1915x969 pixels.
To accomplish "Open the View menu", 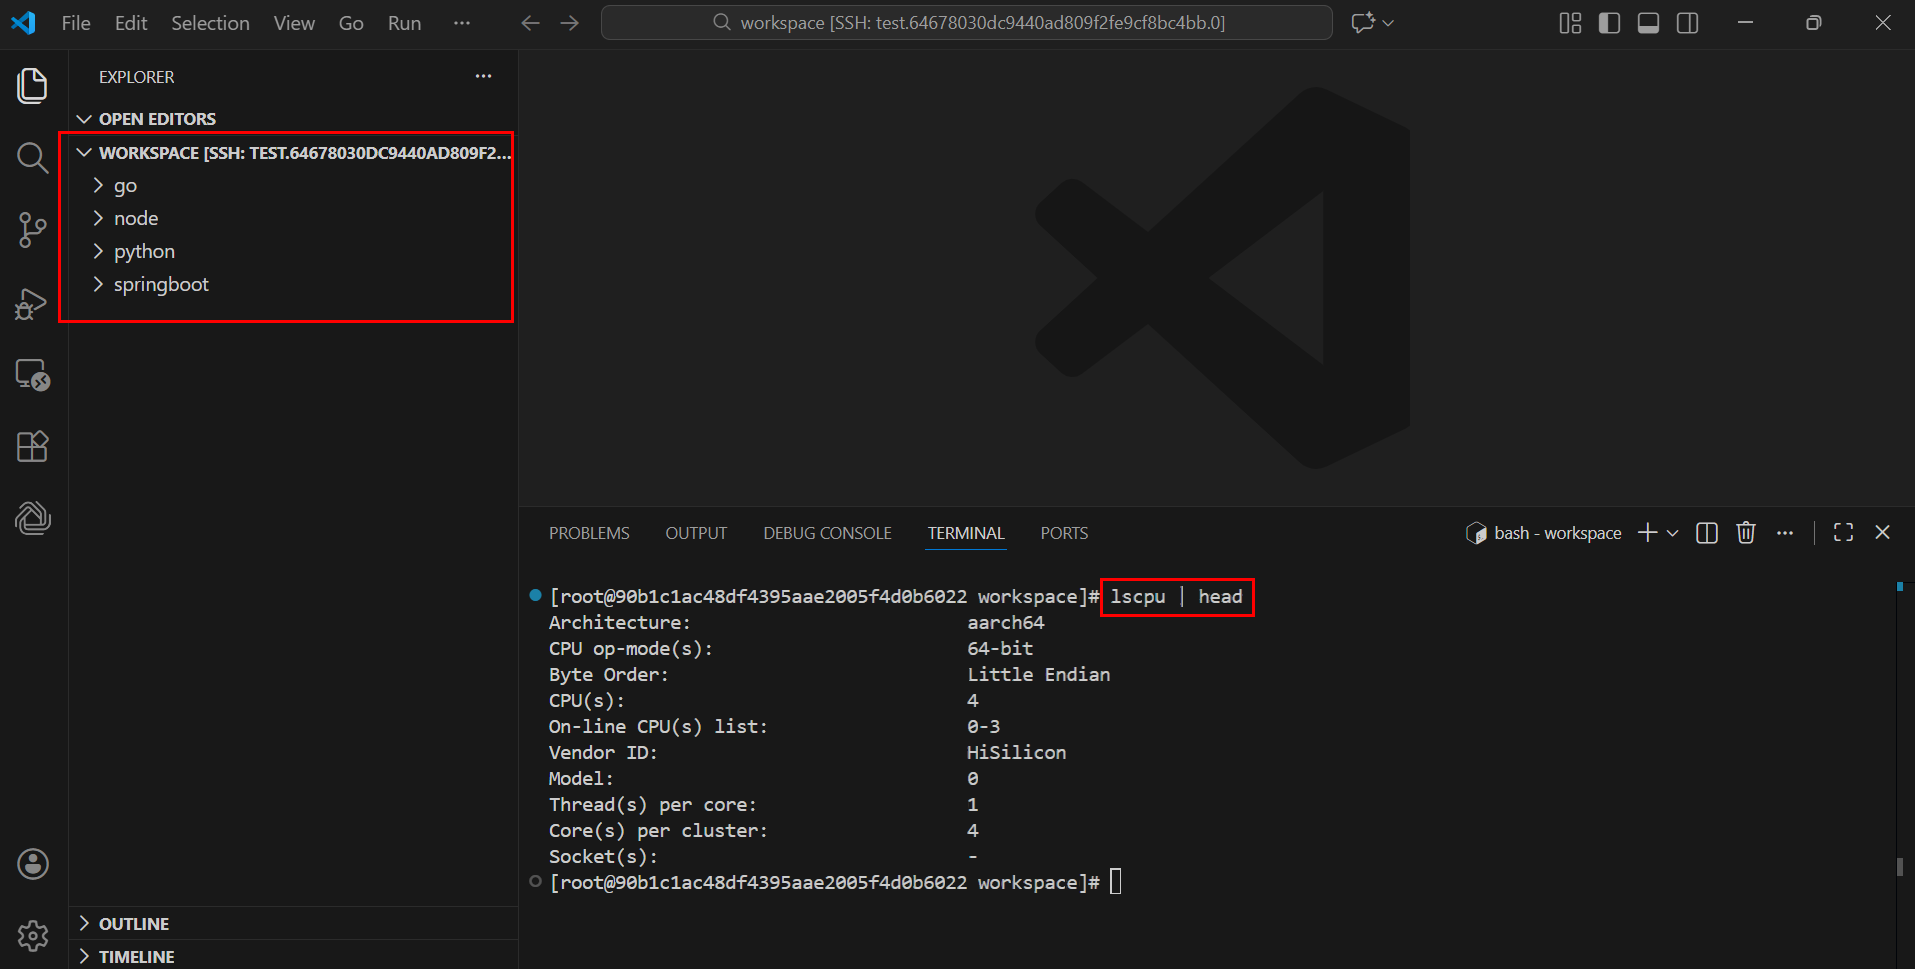I will pyautogui.click(x=294, y=23).
